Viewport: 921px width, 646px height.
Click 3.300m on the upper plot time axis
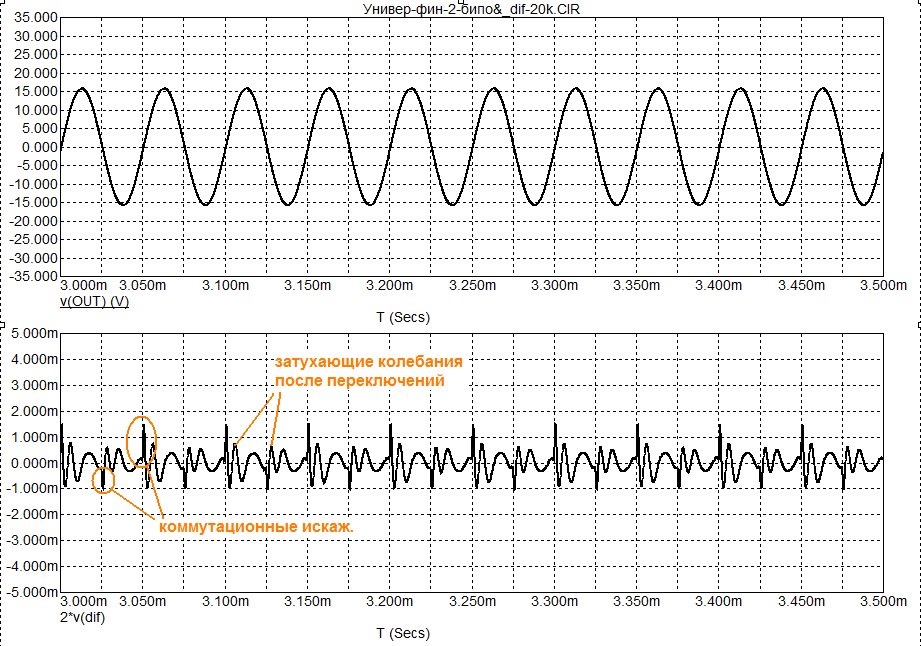(554, 285)
